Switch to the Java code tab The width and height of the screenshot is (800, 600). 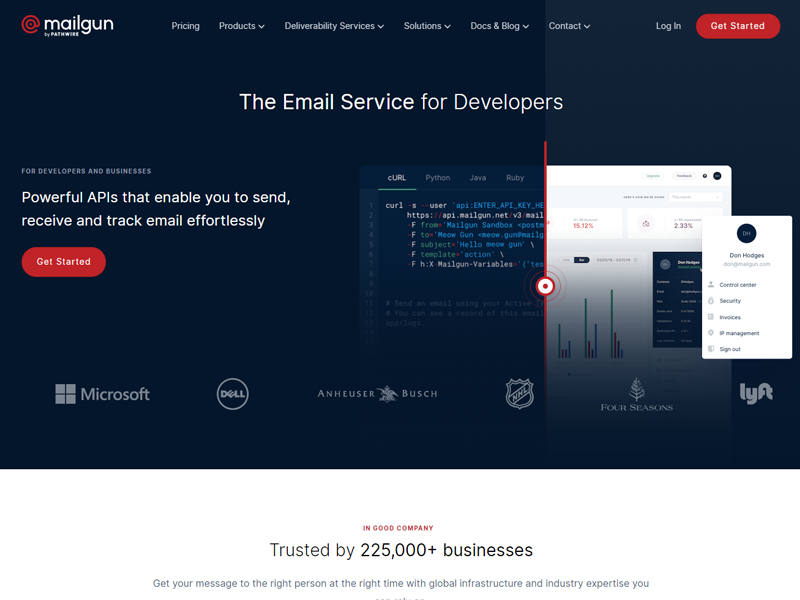(x=478, y=178)
